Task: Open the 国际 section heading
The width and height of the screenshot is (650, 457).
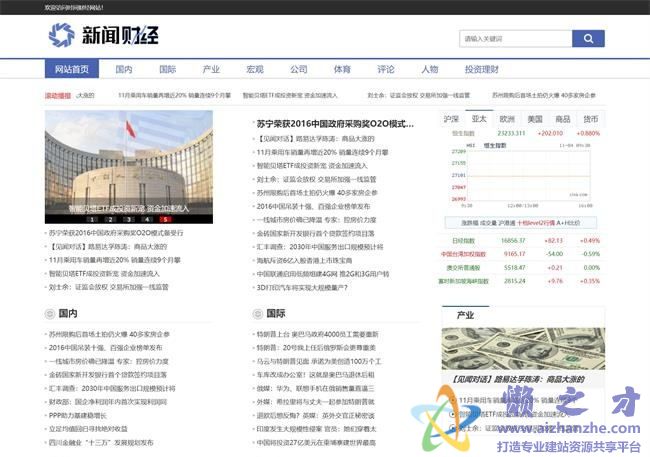Action: click(276, 314)
